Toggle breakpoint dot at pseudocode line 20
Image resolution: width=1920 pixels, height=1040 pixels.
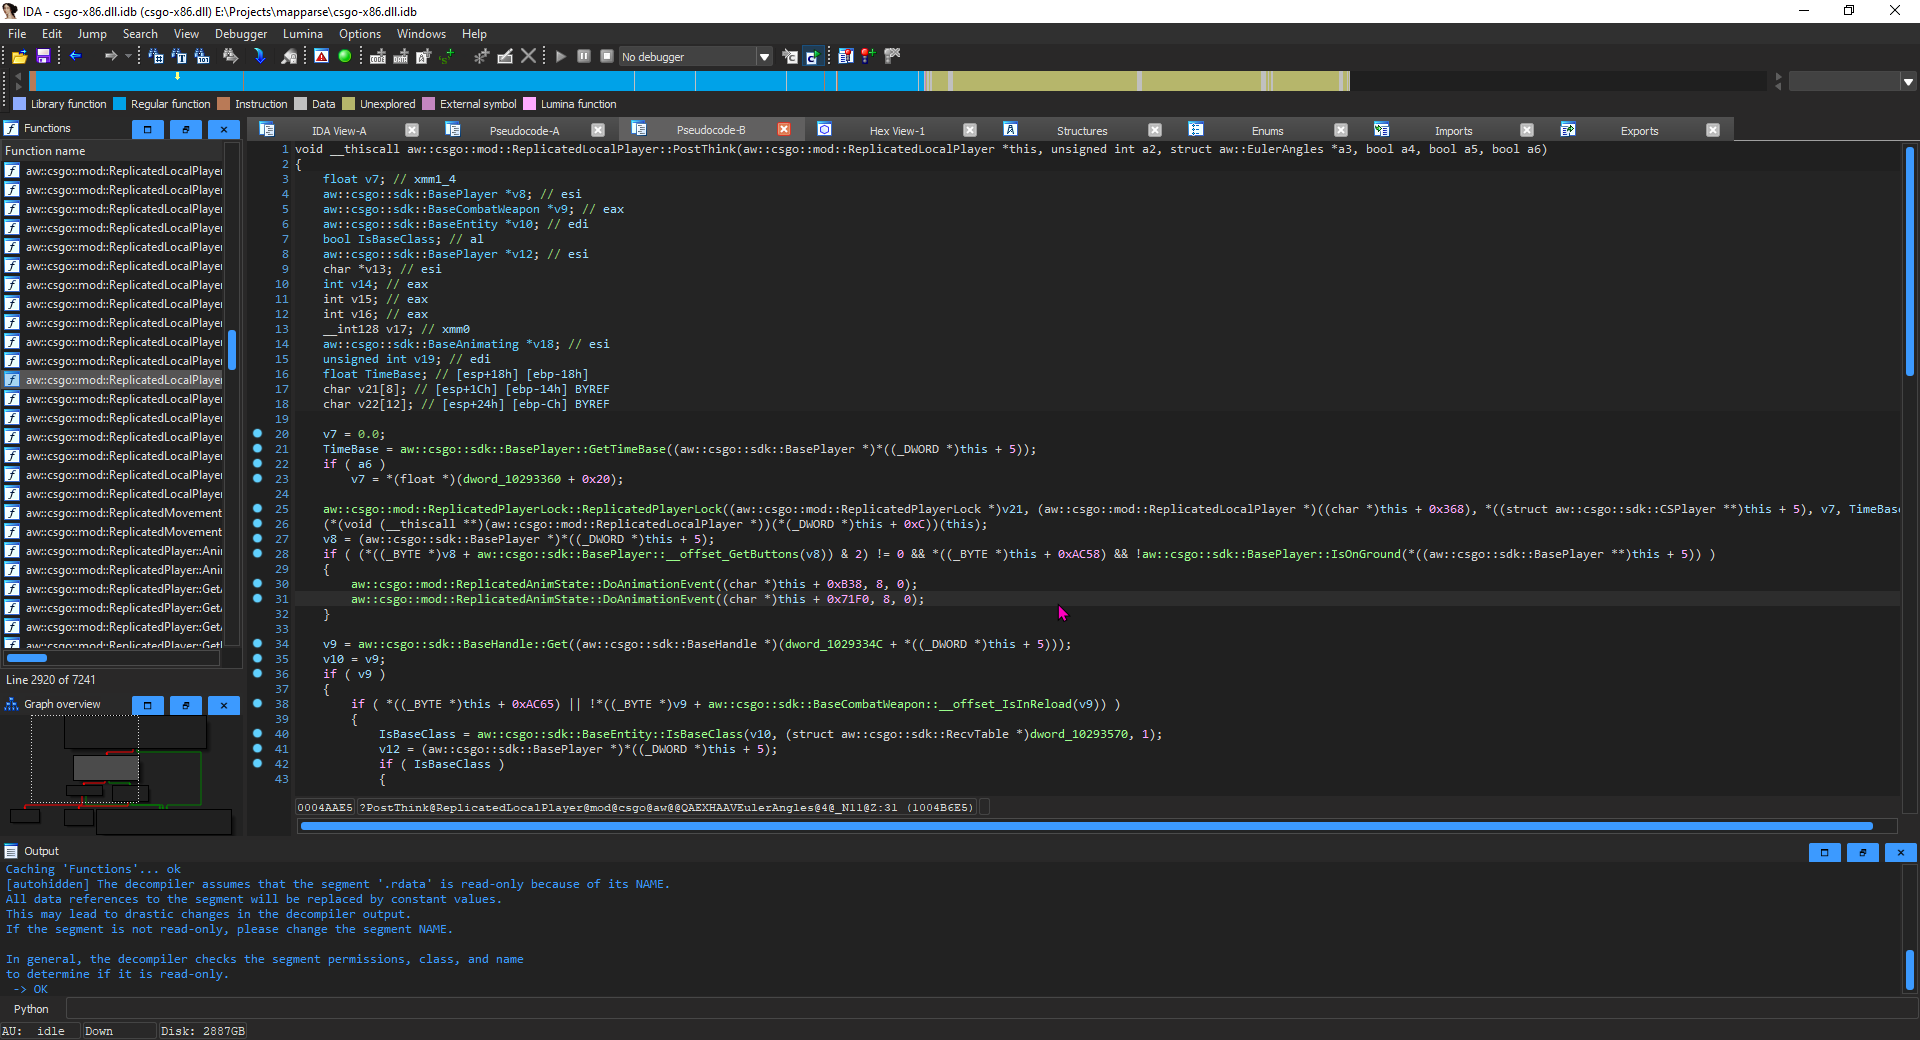pos(257,434)
